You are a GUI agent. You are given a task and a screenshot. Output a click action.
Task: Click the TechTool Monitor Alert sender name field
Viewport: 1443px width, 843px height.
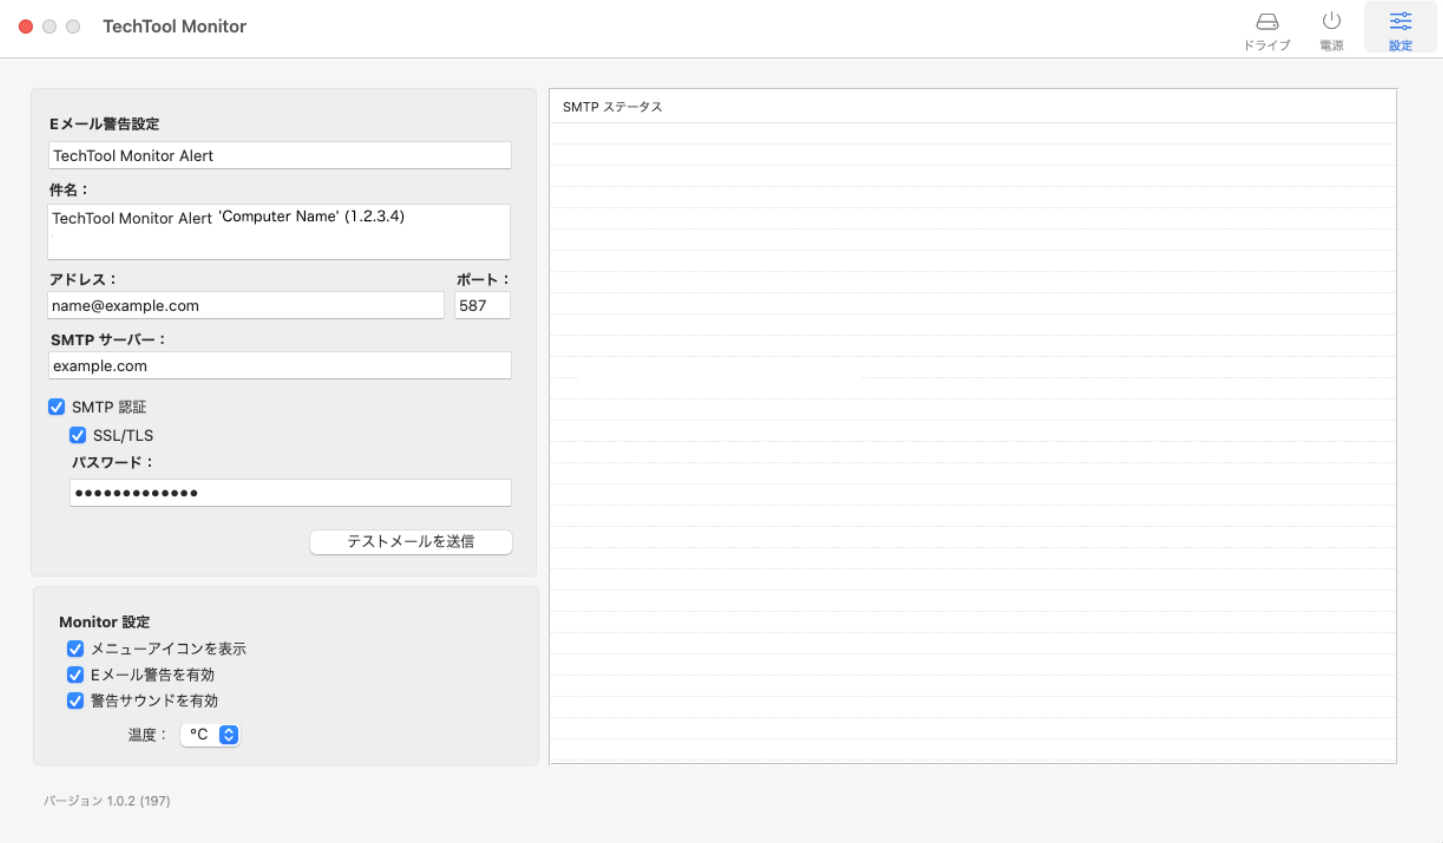click(280, 156)
